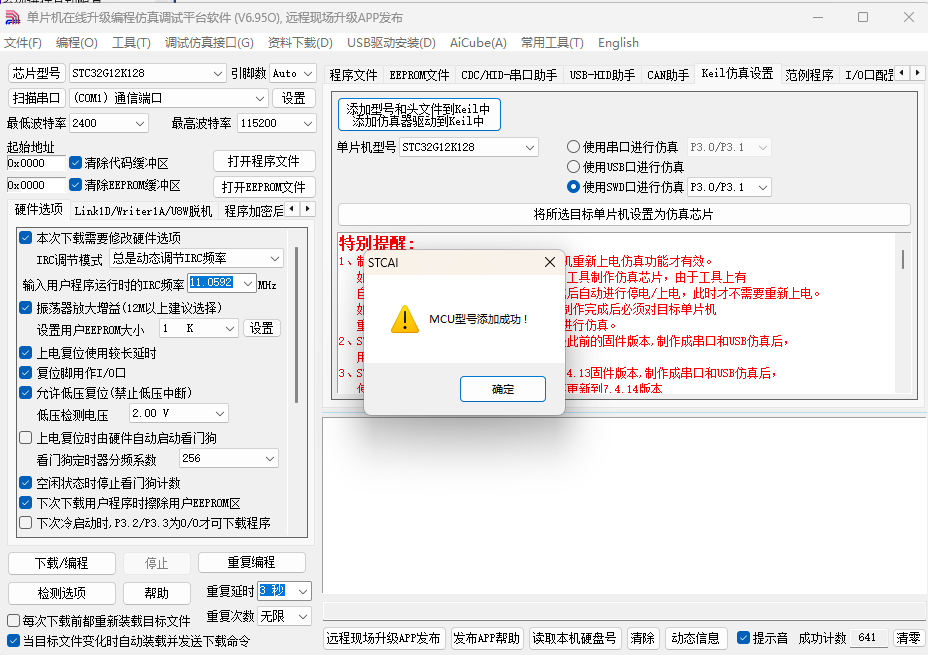Toggle 提示音 checkbox
Screen dimensions: 928x655
(743, 638)
